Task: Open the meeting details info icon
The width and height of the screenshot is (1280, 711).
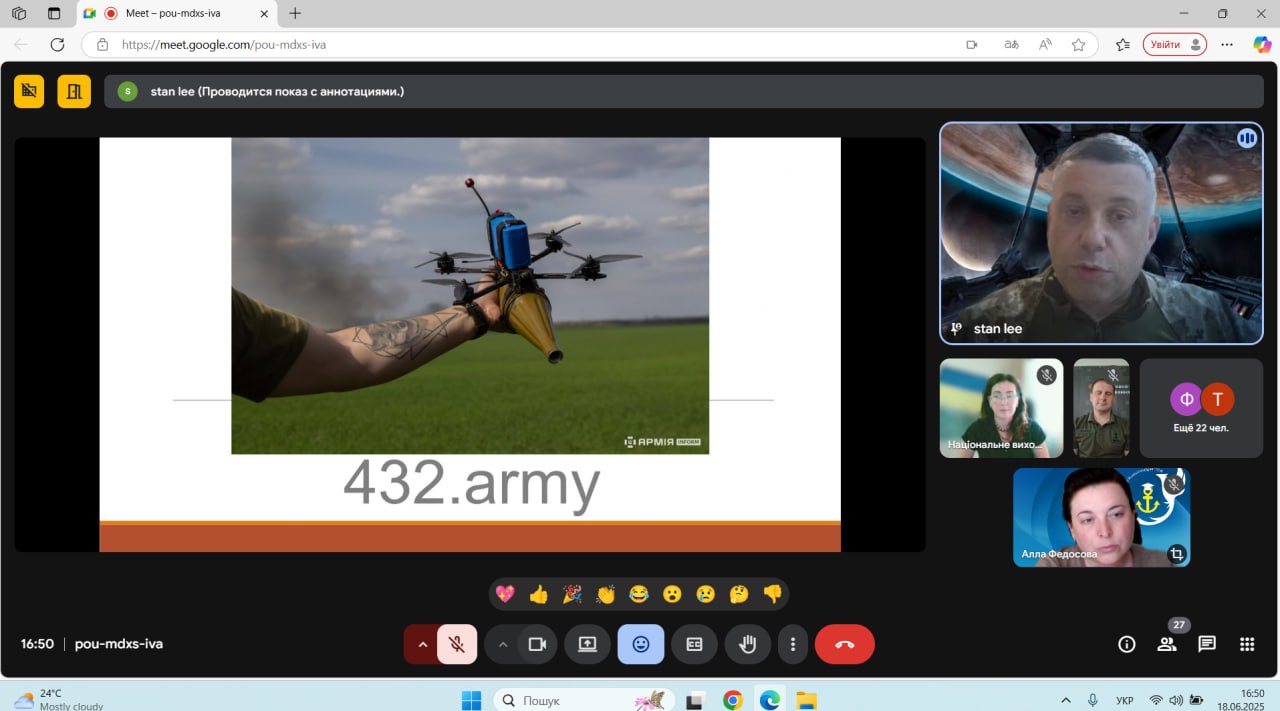Action: tap(1127, 644)
